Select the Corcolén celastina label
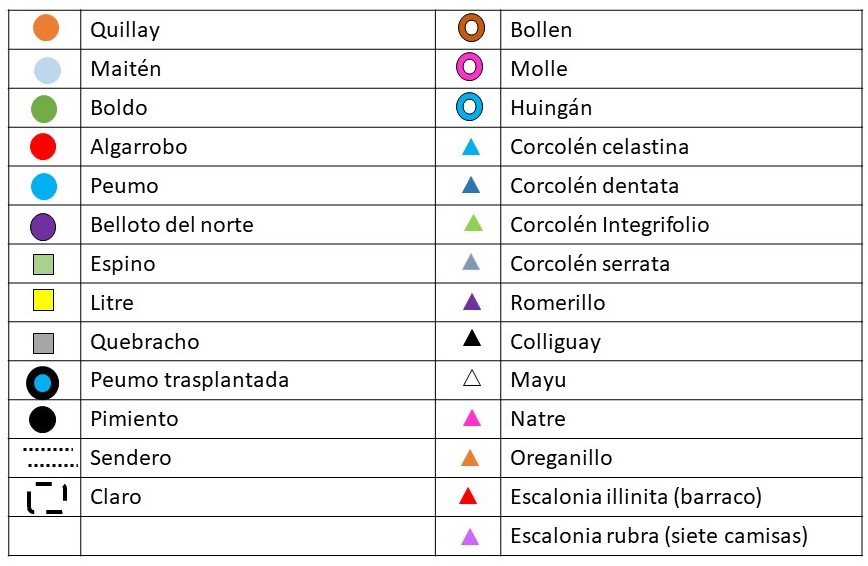This screenshot has height=566, width=868. click(x=599, y=147)
